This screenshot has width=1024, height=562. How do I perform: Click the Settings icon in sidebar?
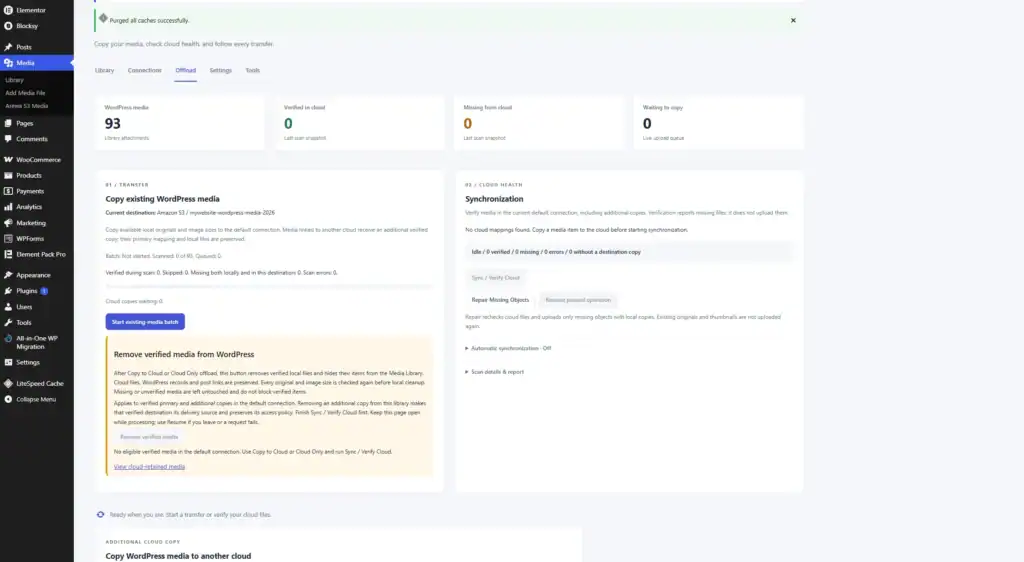click(x=8, y=362)
